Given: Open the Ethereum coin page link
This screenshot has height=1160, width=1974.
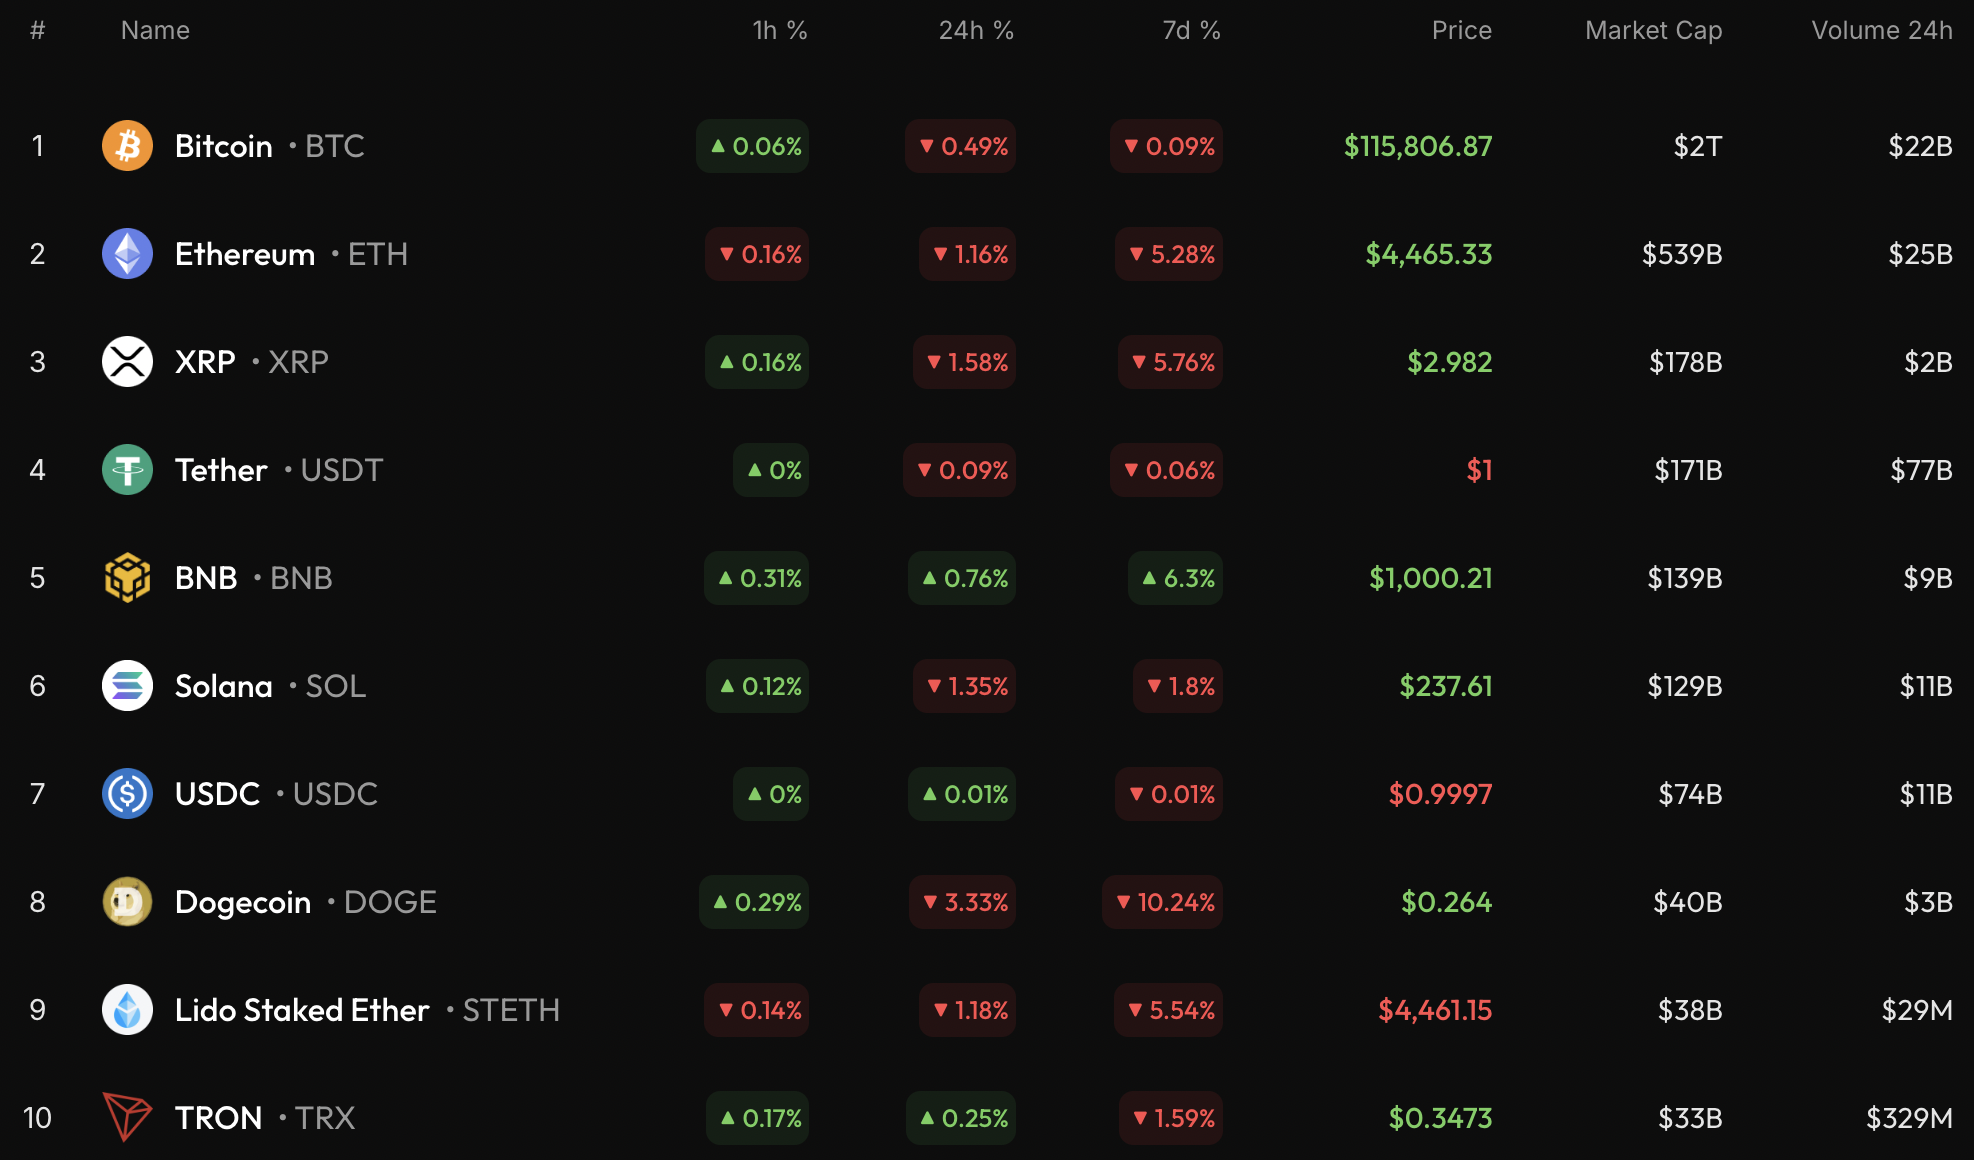Looking at the screenshot, I should pos(243,254).
